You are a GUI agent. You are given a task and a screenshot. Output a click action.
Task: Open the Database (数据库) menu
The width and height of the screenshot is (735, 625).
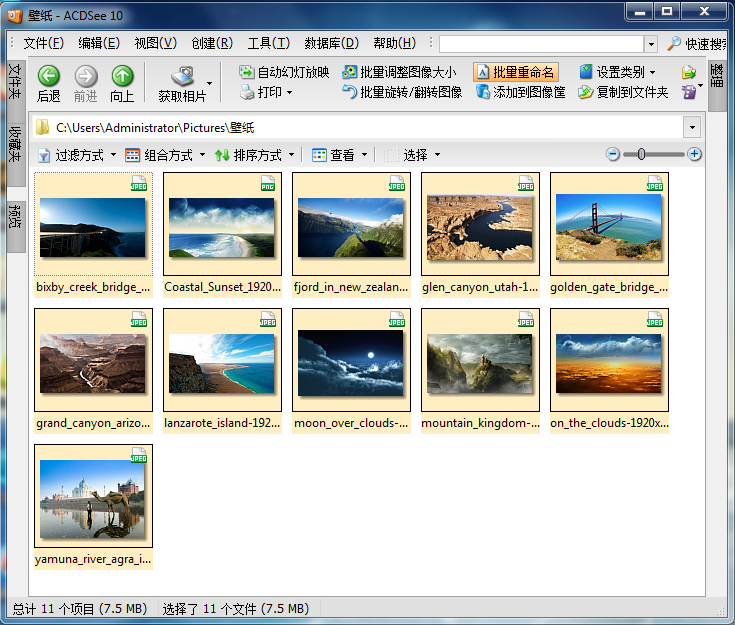click(331, 44)
